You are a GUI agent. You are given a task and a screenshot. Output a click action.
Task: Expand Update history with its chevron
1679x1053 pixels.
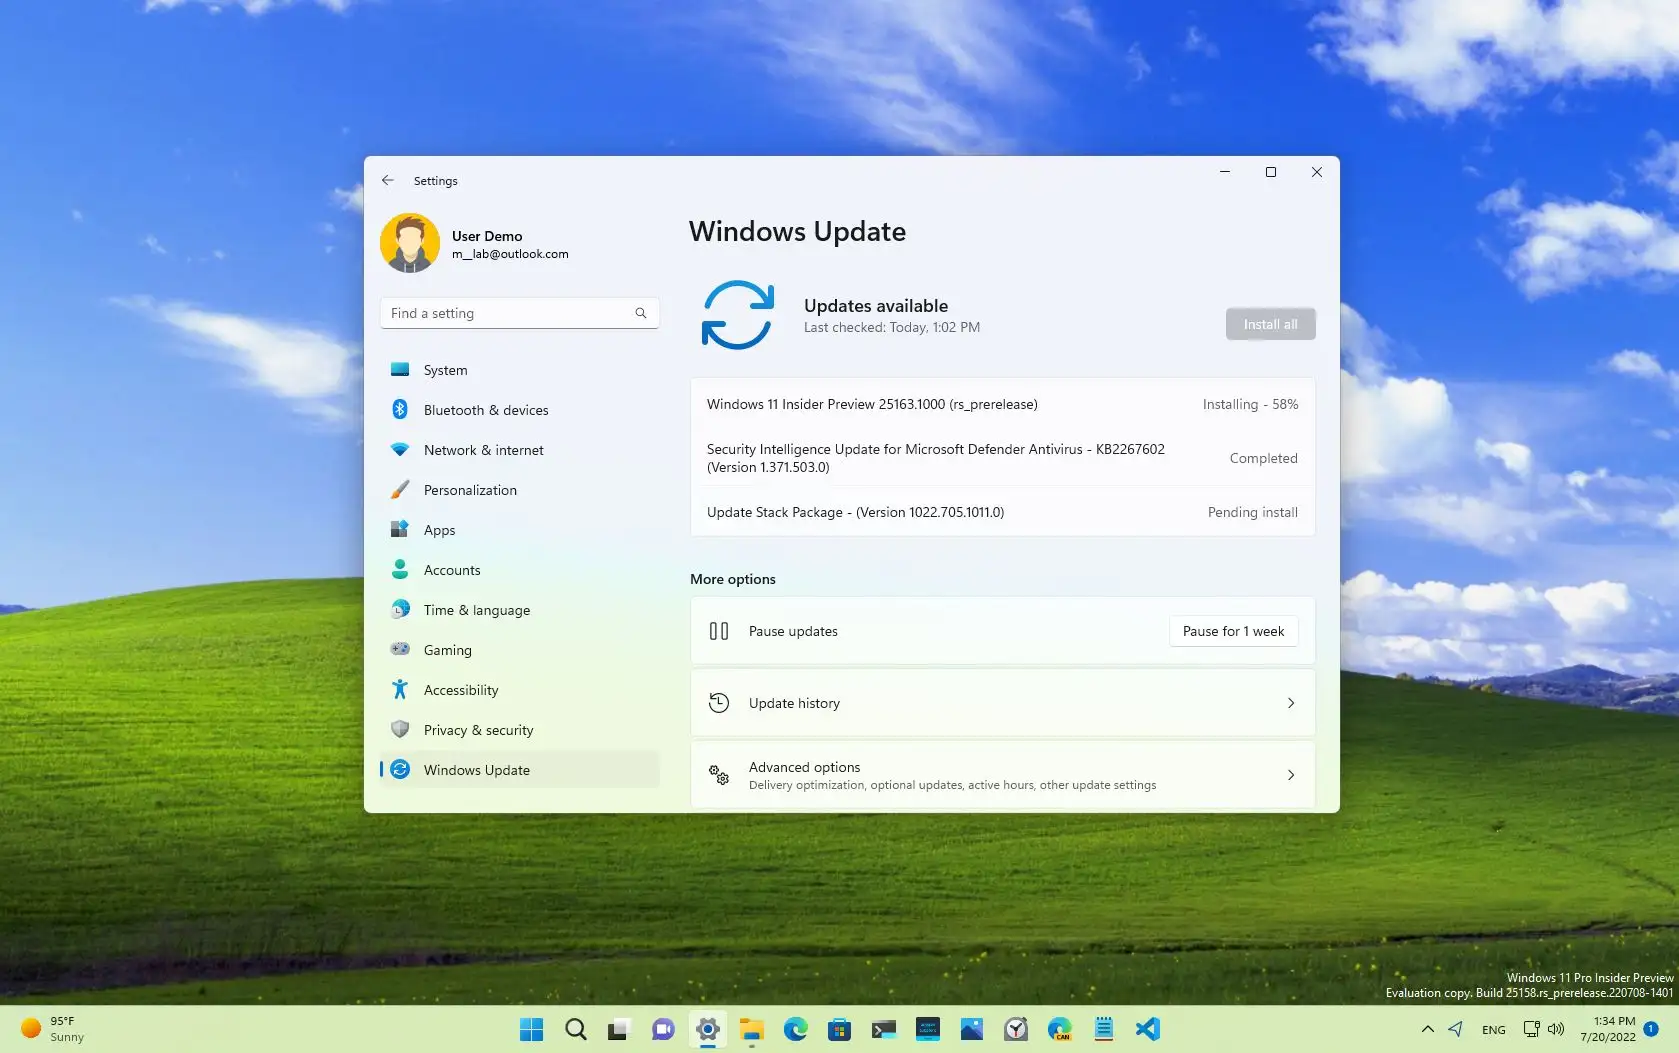1291,703
